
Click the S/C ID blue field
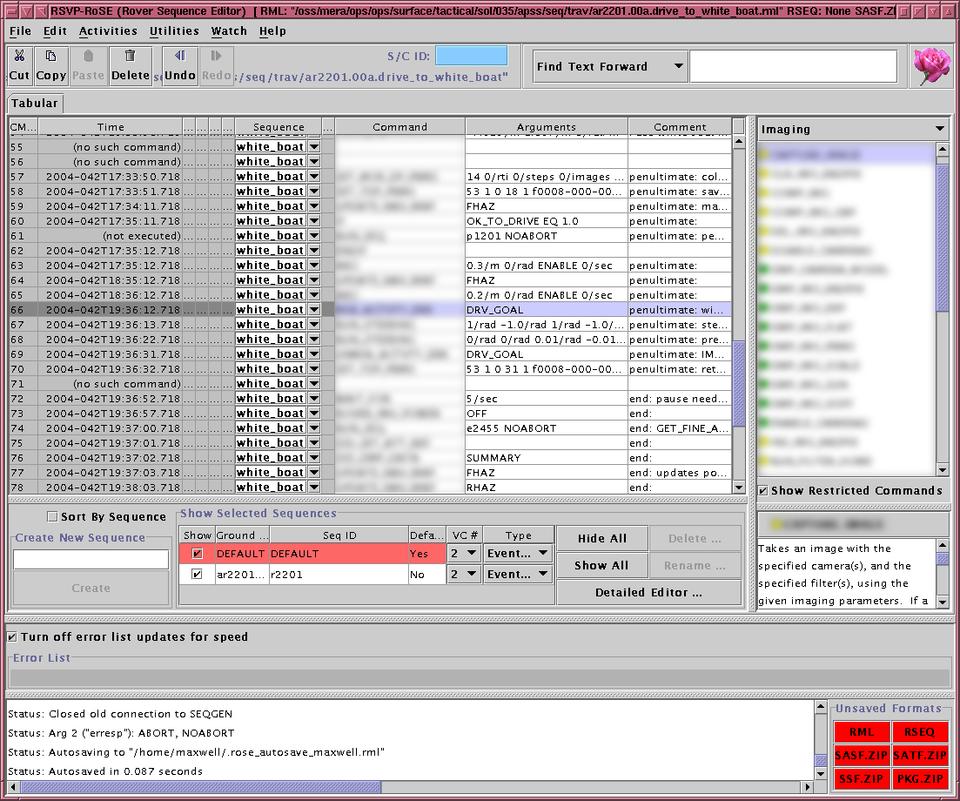click(x=471, y=56)
